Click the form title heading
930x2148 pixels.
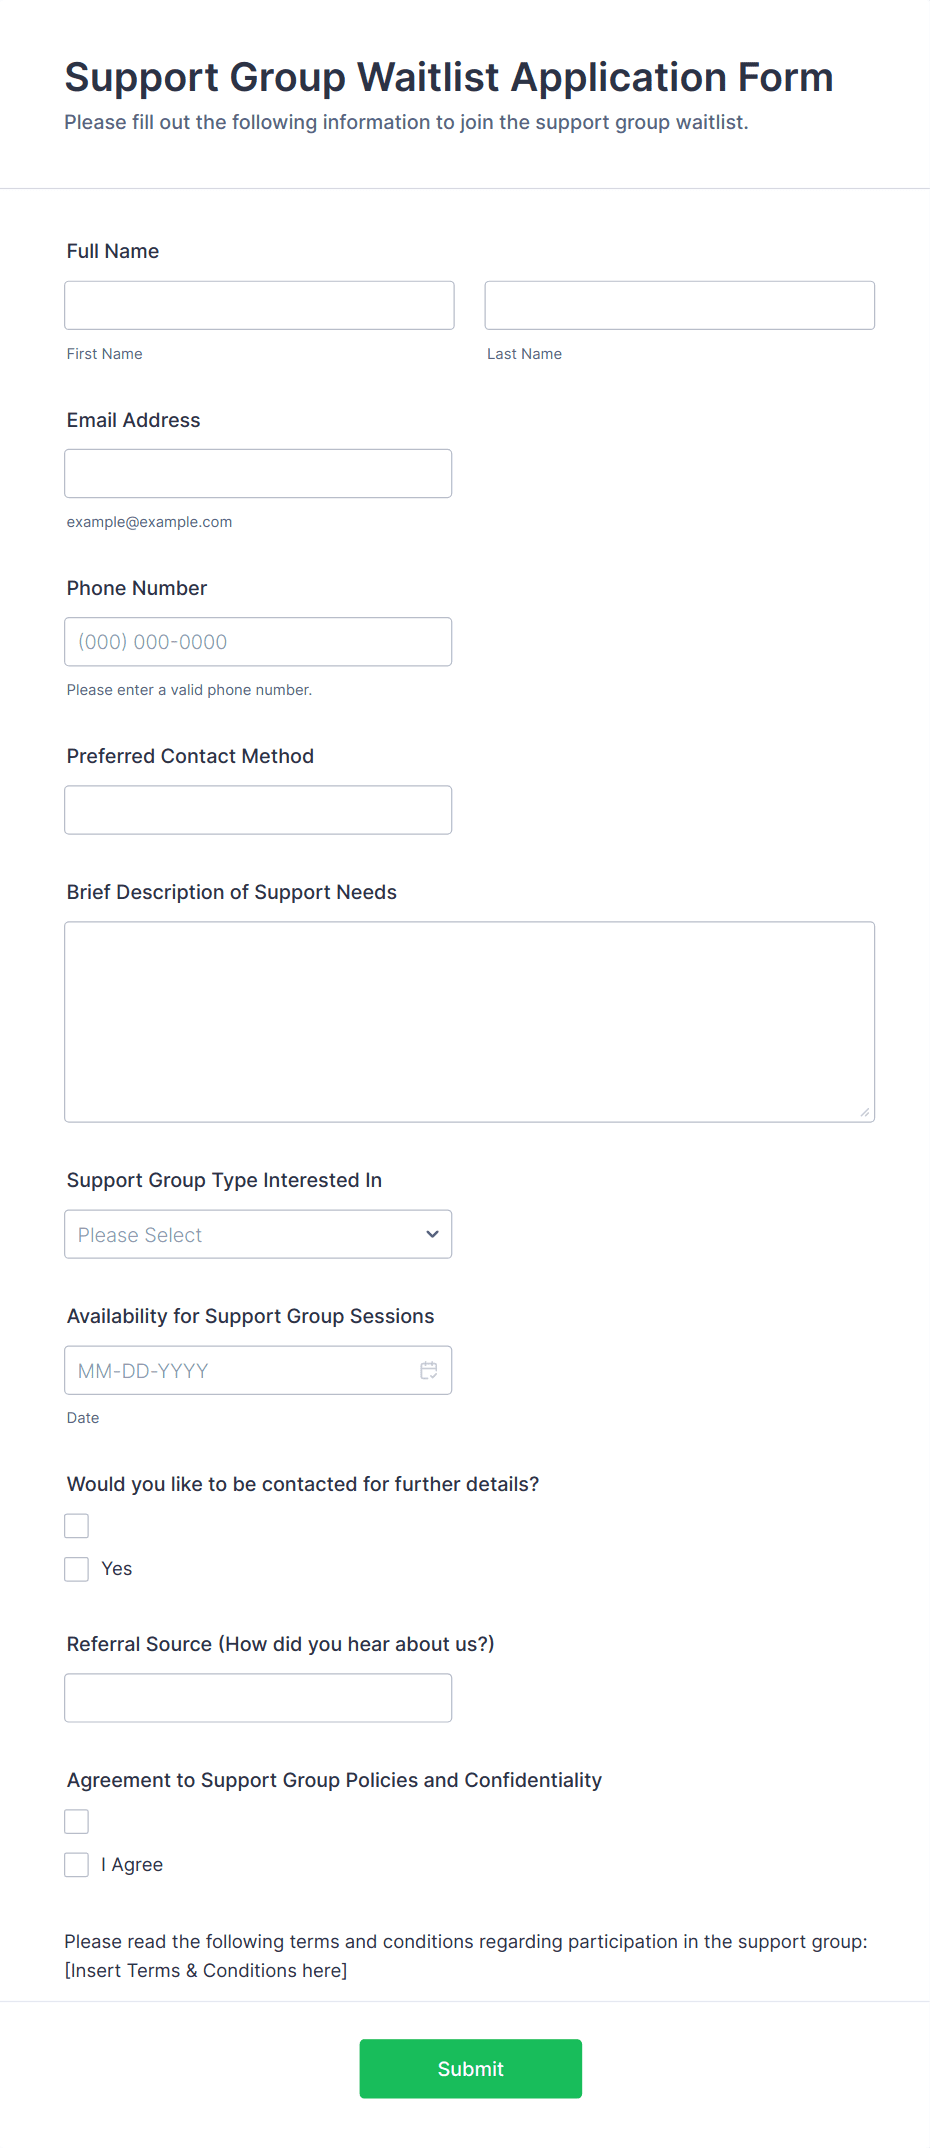click(x=449, y=77)
